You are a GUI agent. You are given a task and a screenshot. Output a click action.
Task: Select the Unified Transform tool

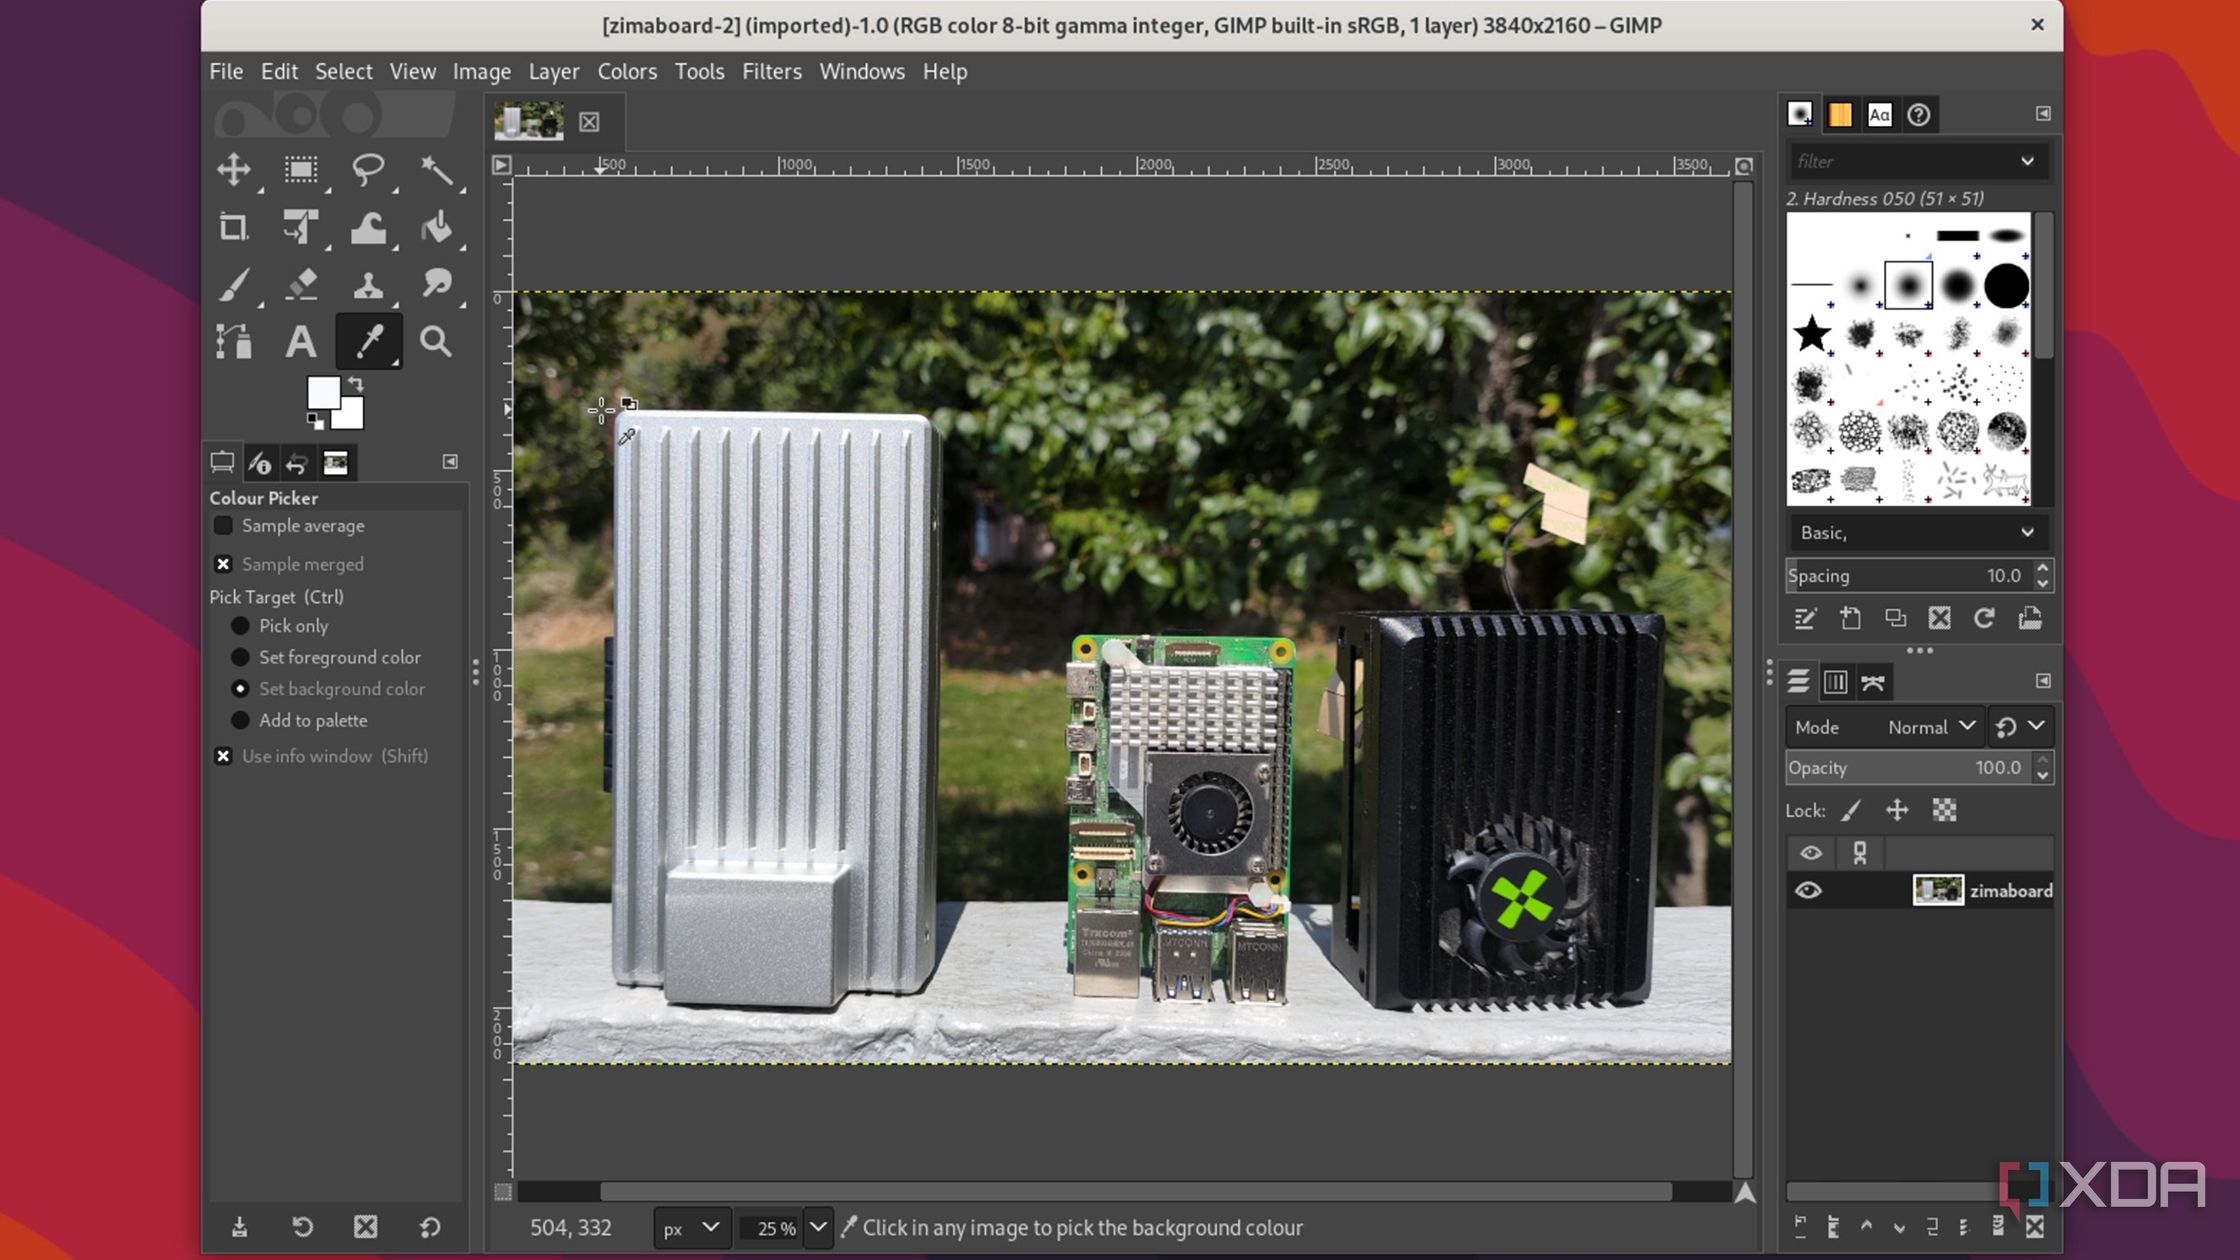click(x=301, y=227)
